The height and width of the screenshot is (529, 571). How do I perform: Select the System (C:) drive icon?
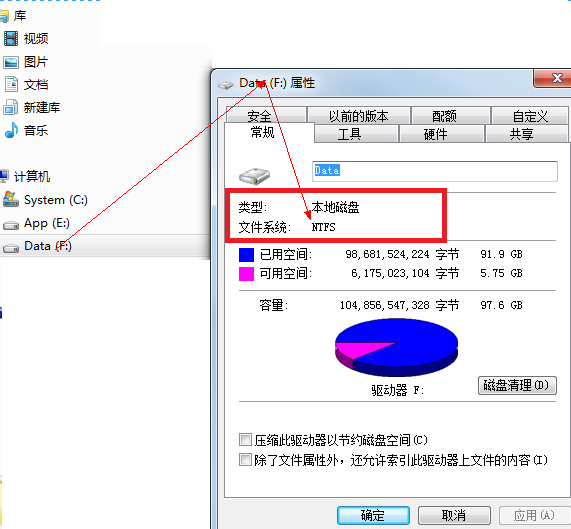click(11, 199)
